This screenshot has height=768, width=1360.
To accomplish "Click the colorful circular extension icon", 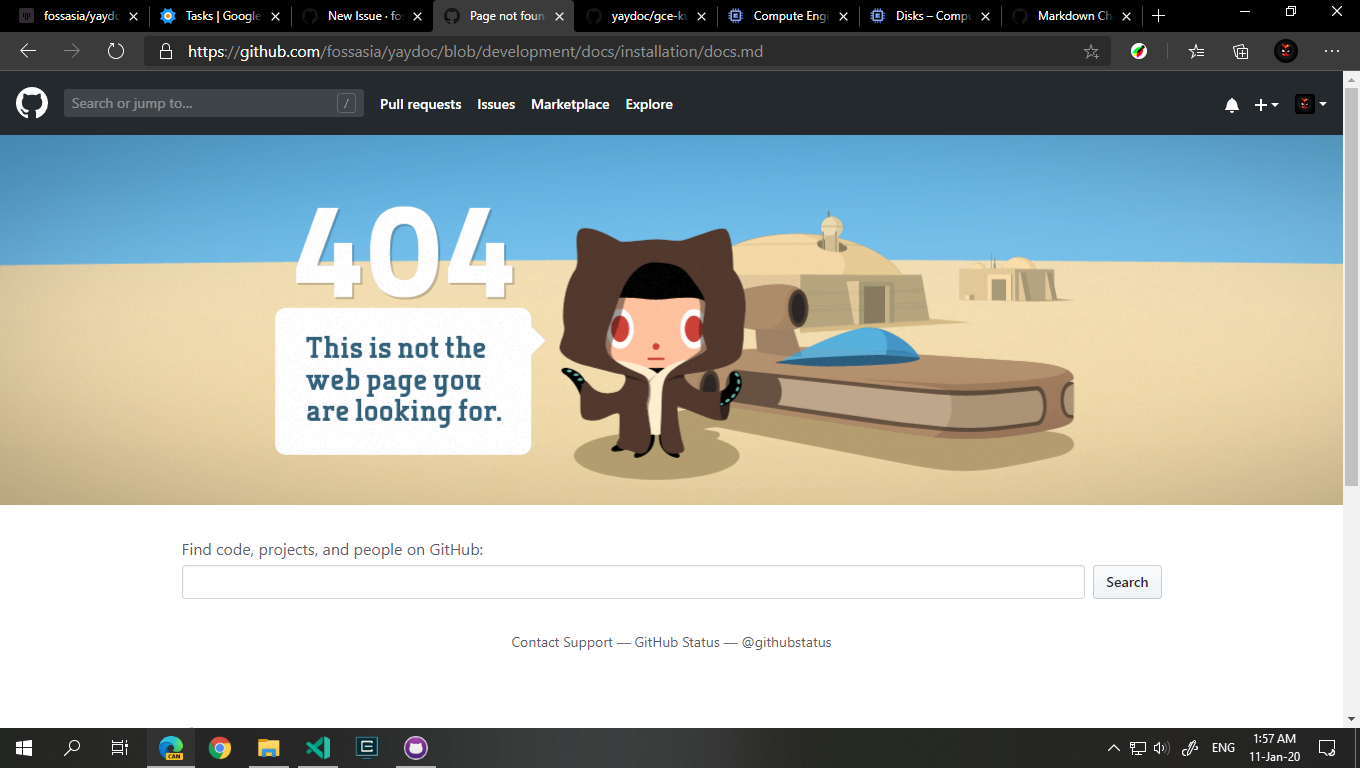I will coord(1139,51).
